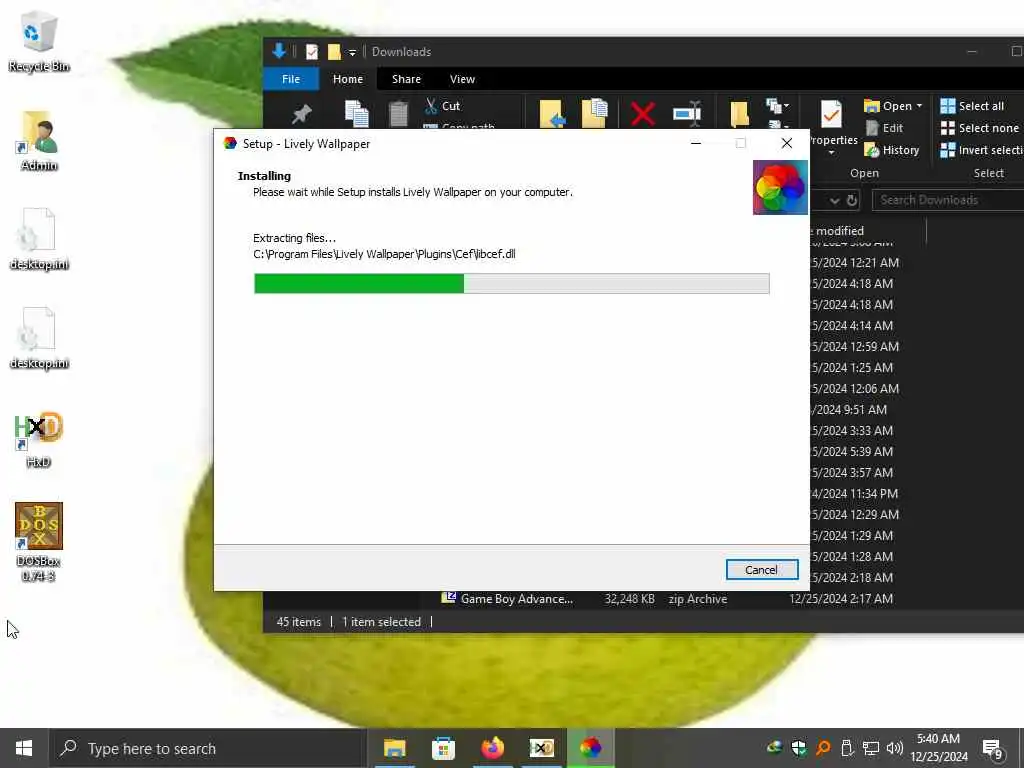Click the volume speaker tray icon
1024x768 pixels.
click(x=895, y=748)
